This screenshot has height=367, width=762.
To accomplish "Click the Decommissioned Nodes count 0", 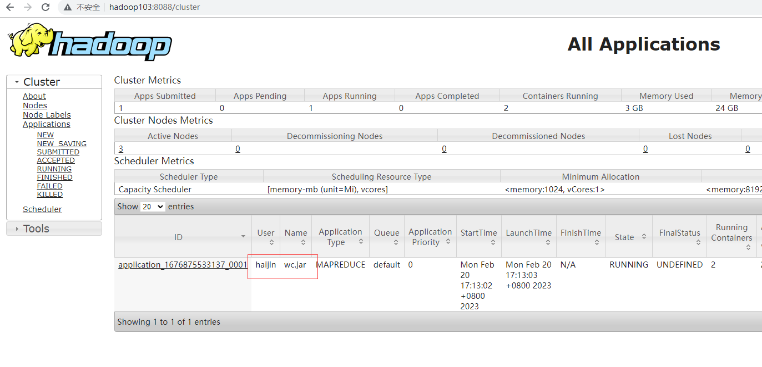I will pyautogui.click(x=444, y=149).
